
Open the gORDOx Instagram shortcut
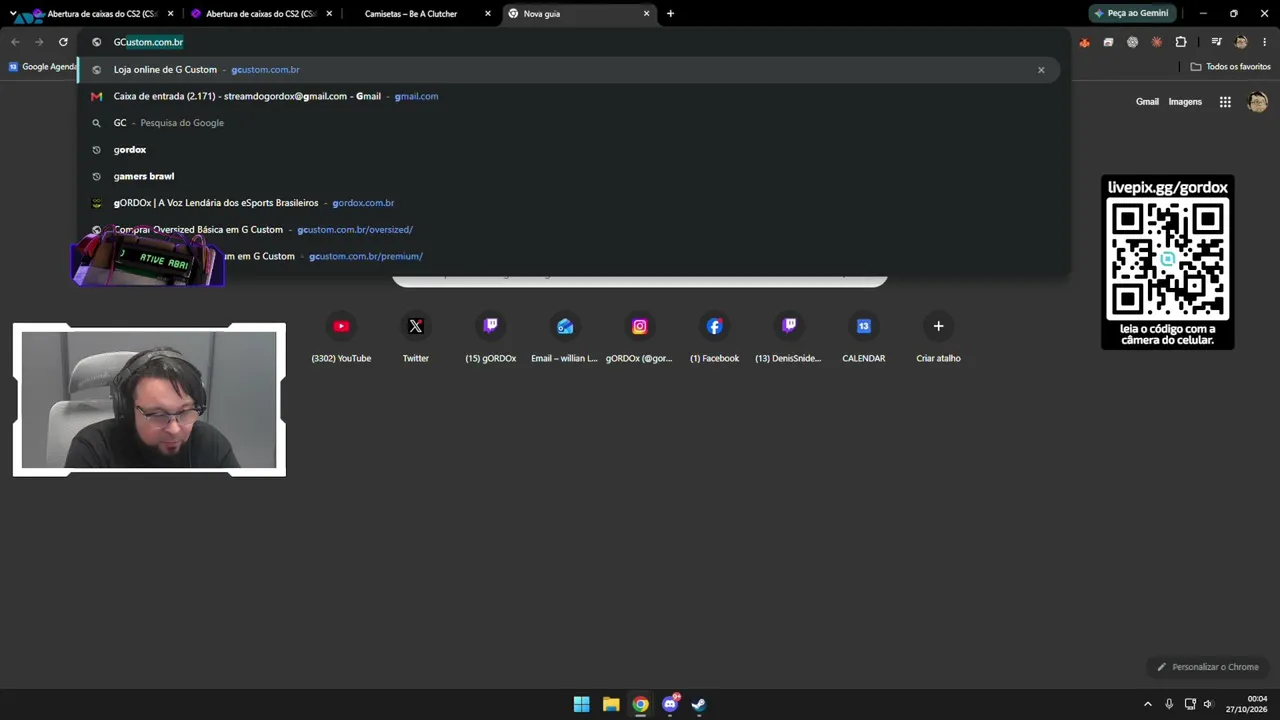click(639, 337)
